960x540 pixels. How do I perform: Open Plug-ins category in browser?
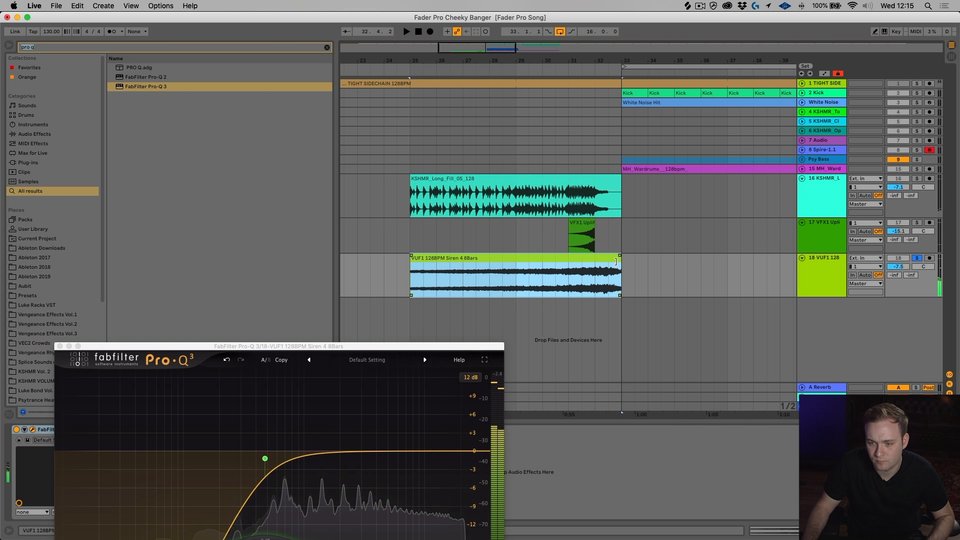[x=28, y=163]
